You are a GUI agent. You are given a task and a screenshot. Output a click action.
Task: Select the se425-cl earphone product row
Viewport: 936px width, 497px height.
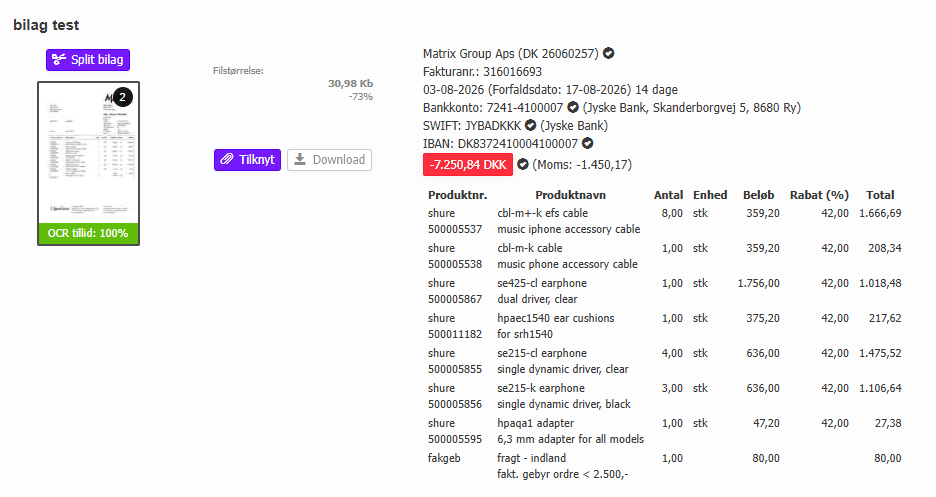(664, 291)
